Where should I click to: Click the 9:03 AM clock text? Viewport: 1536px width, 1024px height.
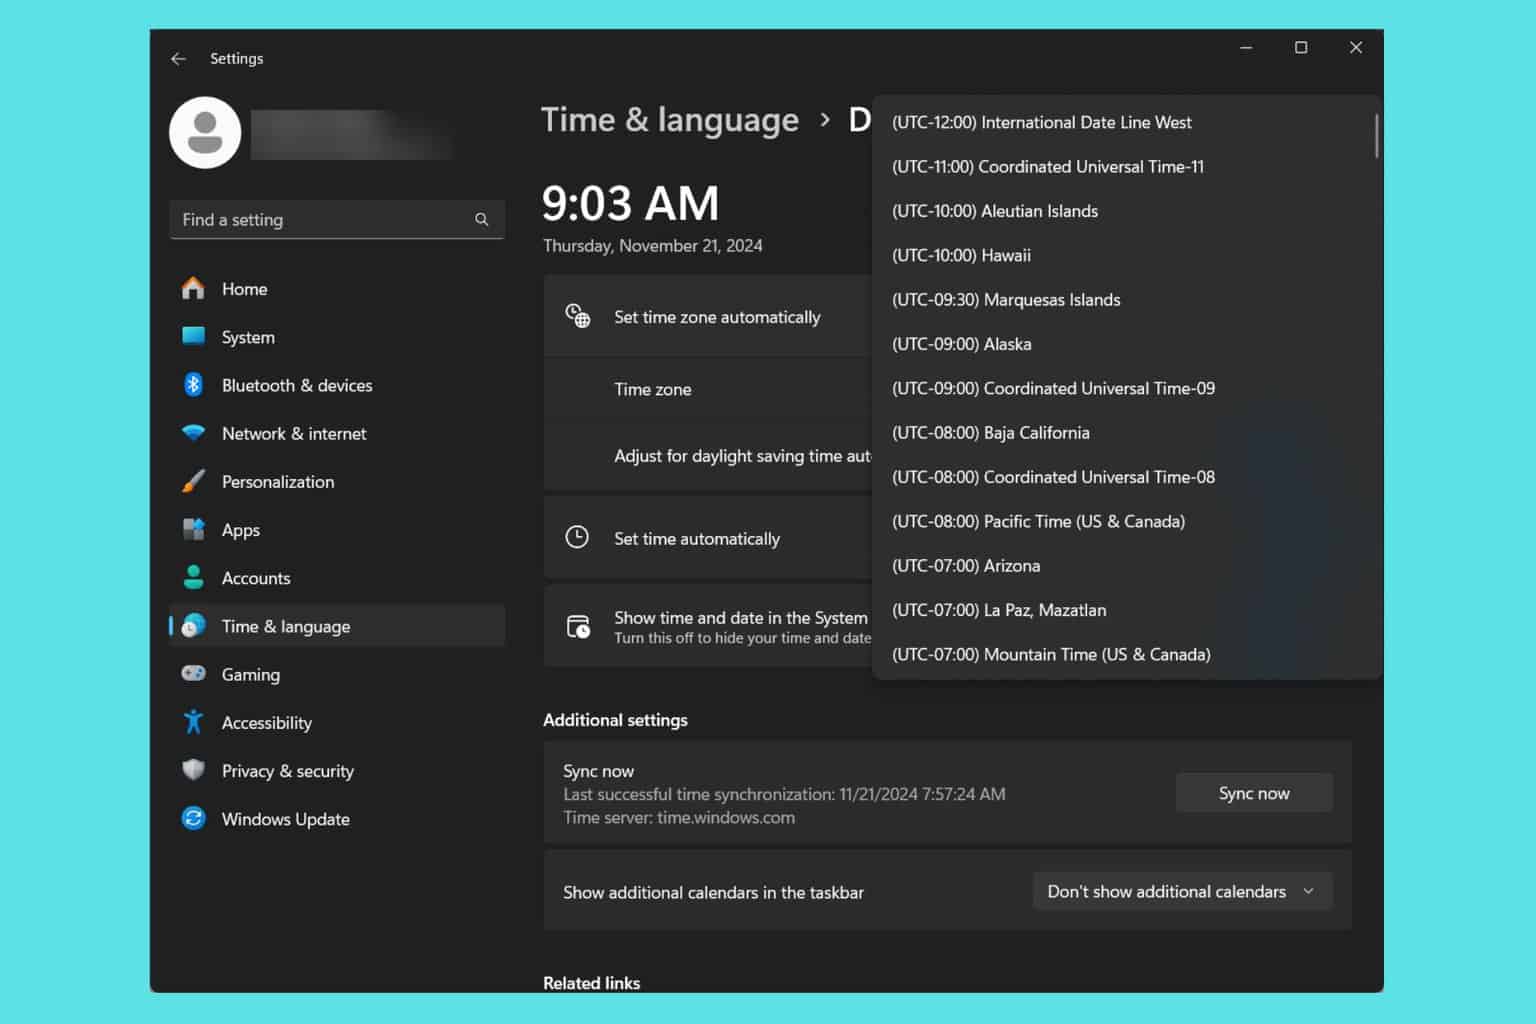(630, 203)
